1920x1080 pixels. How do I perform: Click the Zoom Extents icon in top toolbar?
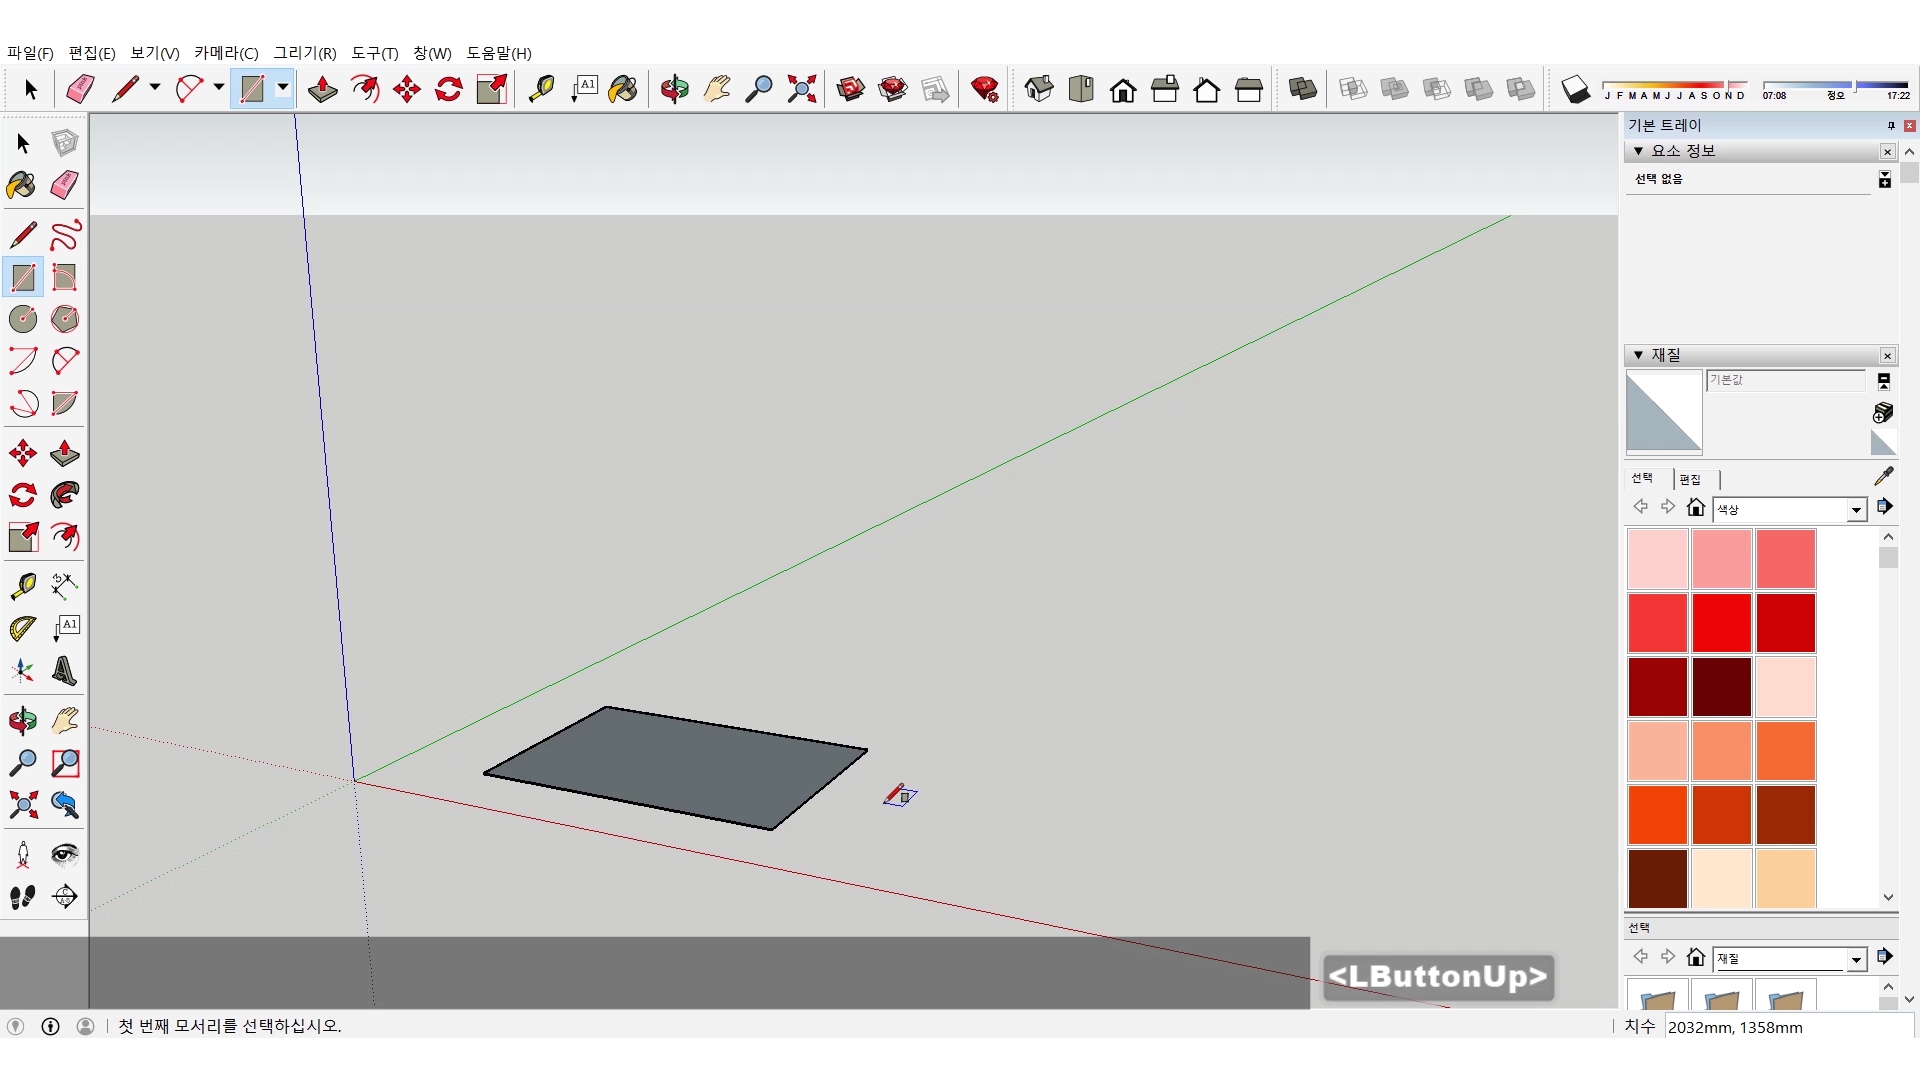pos(801,89)
